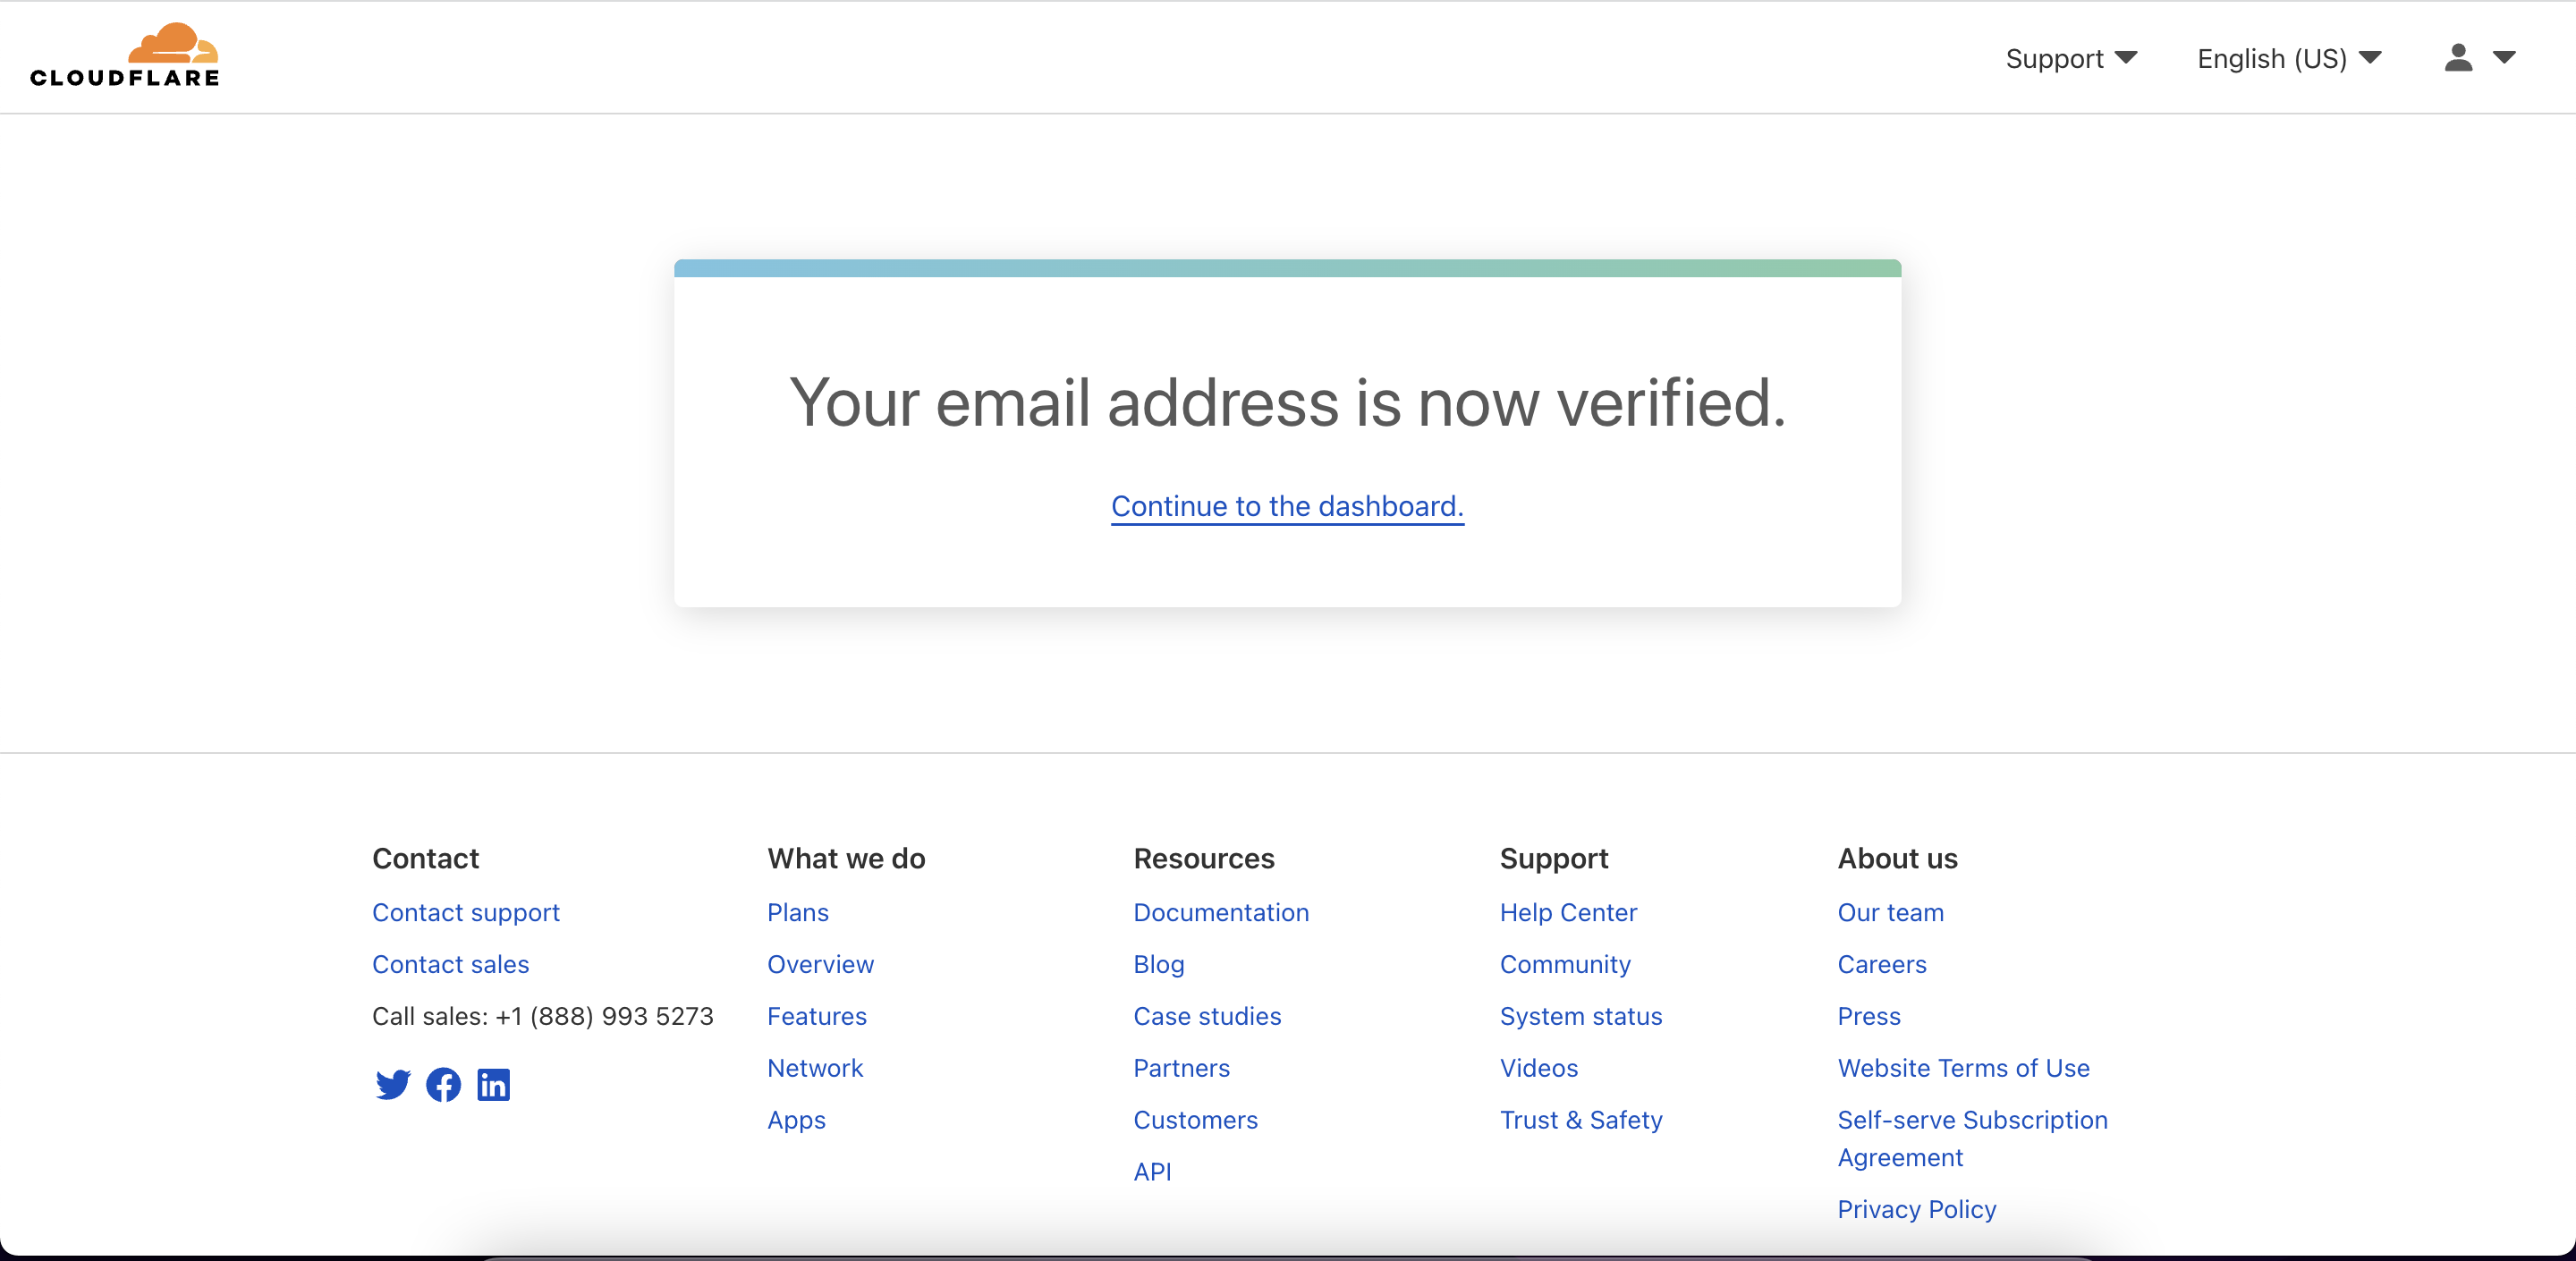
Task: Open the English (US) language dropdown
Action: (2288, 58)
